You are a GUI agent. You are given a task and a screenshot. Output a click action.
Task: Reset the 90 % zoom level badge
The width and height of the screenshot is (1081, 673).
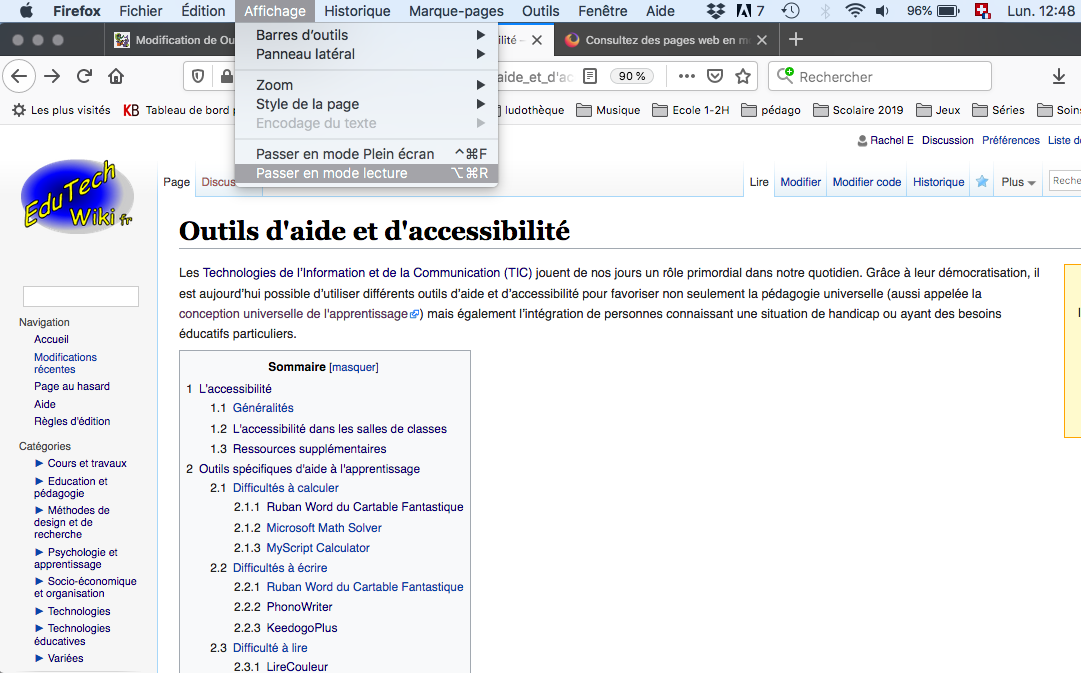click(x=632, y=77)
